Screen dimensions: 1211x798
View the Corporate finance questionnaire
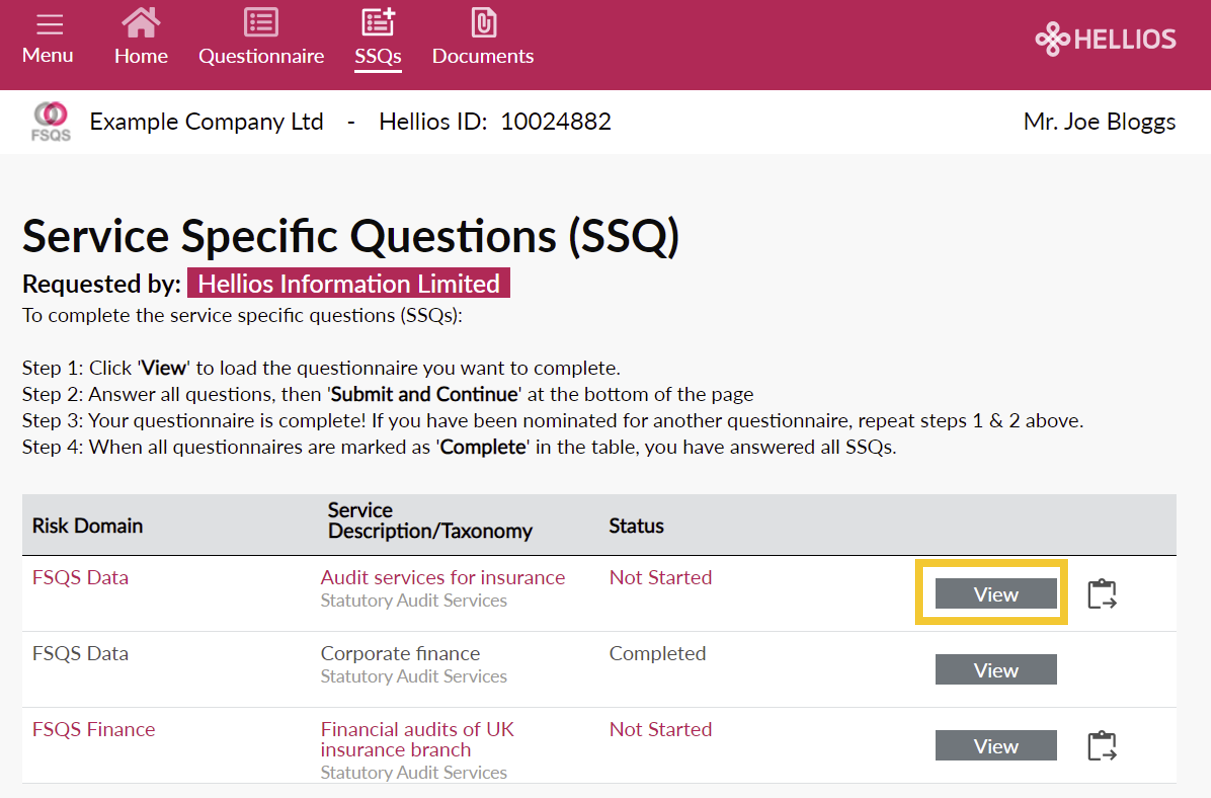click(996, 670)
